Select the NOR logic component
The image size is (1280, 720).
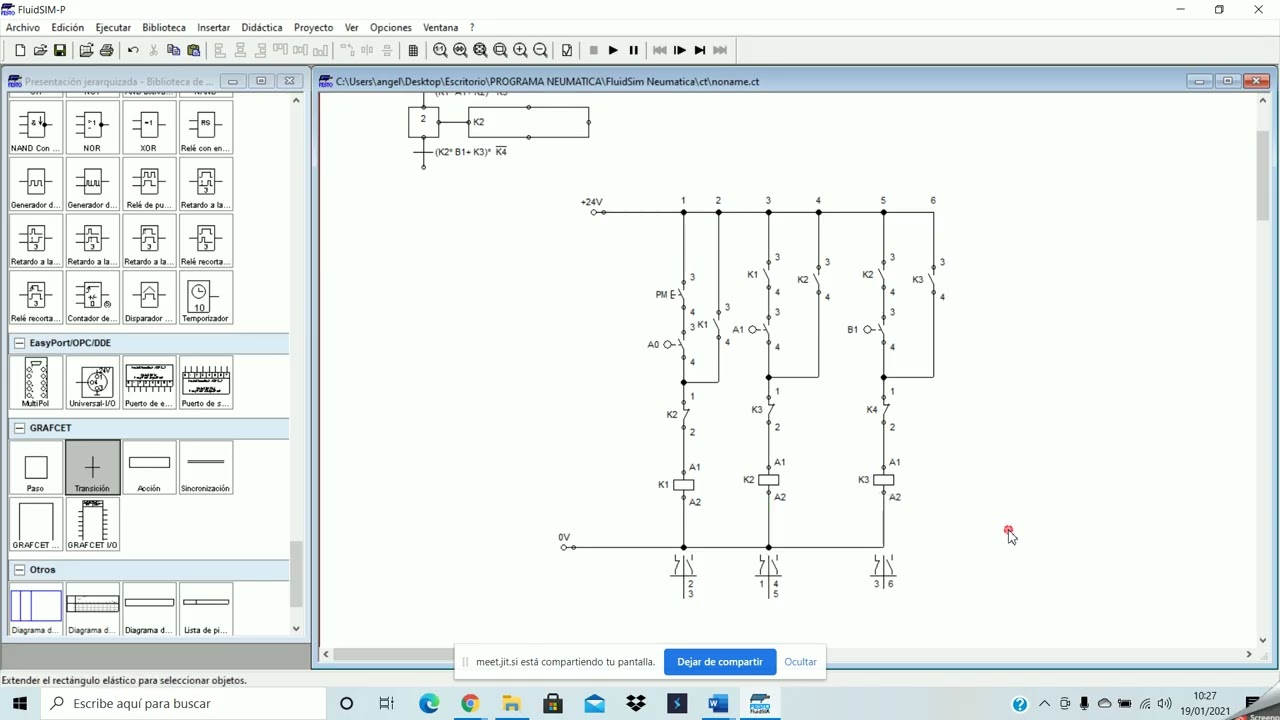click(x=92, y=127)
